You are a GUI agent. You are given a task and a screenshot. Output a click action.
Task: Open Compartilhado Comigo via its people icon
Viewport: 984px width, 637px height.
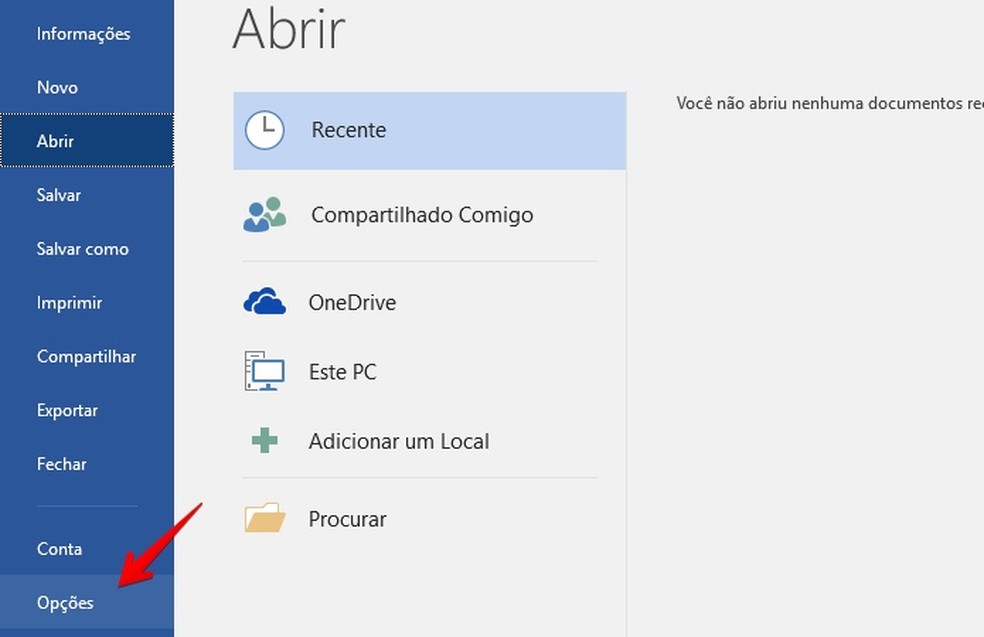coord(263,214)
